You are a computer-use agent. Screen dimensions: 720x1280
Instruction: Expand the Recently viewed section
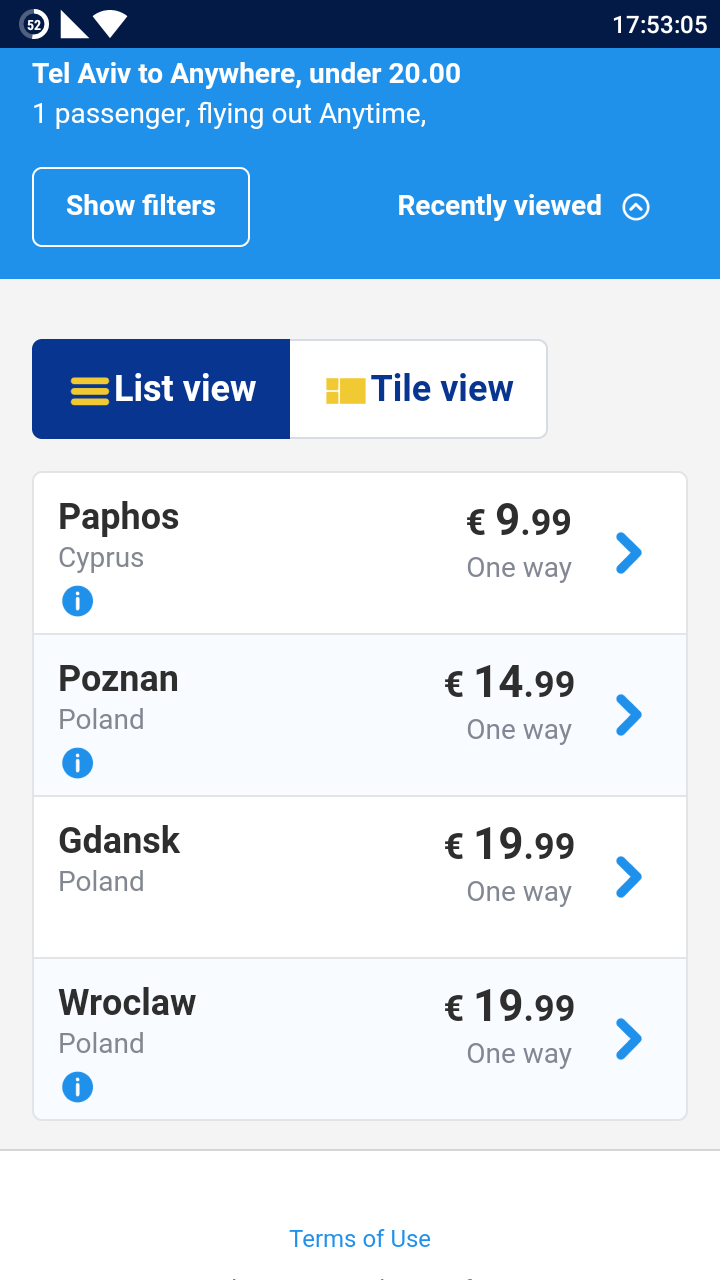[x=500, y=206]
